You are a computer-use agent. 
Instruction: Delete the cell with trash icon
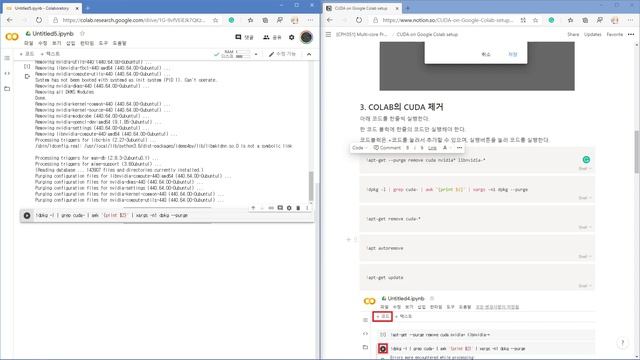point(298,208)
